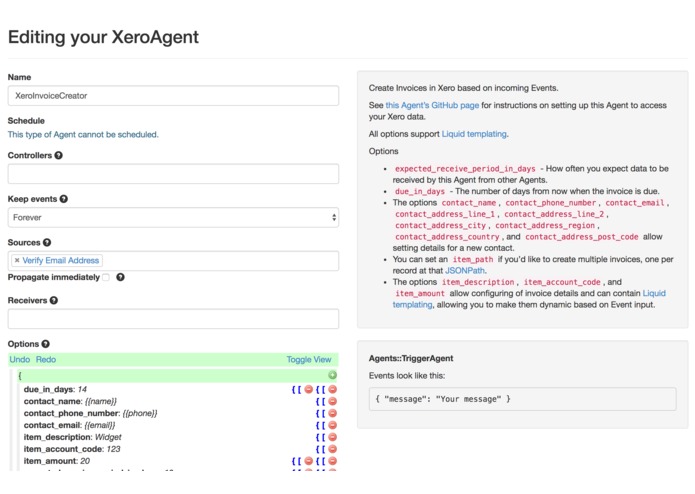The image size is (695, 494).
Task: Click curly brace icon on contact_email row
Action: click(317, 425)
